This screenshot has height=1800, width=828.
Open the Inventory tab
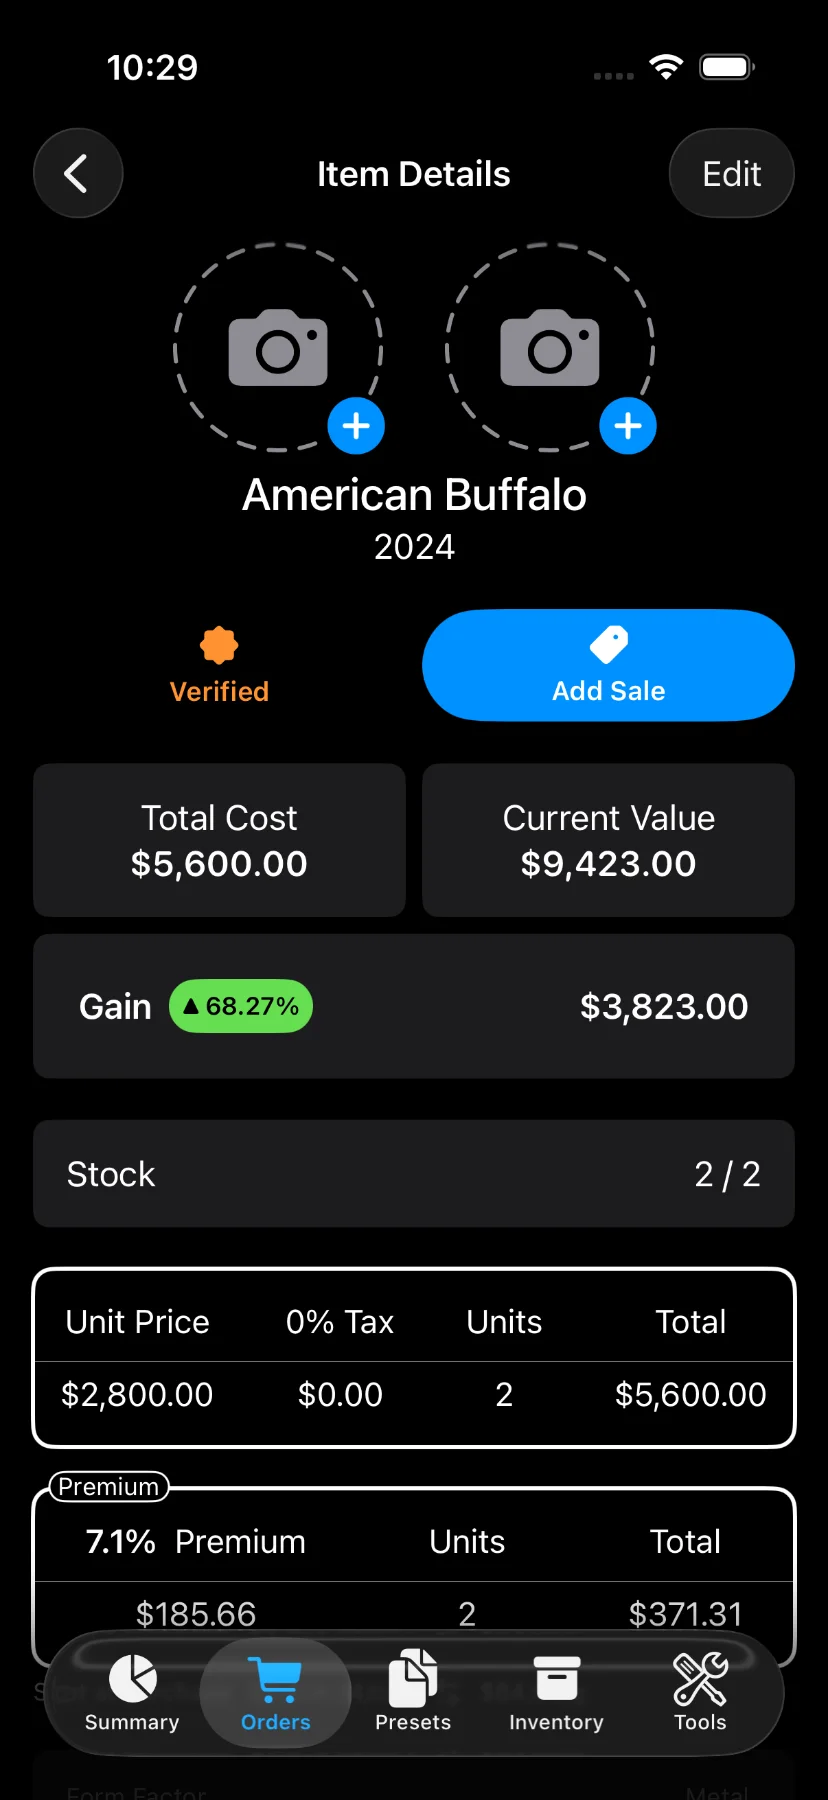pyautogui.click(x=556, y=1694)
